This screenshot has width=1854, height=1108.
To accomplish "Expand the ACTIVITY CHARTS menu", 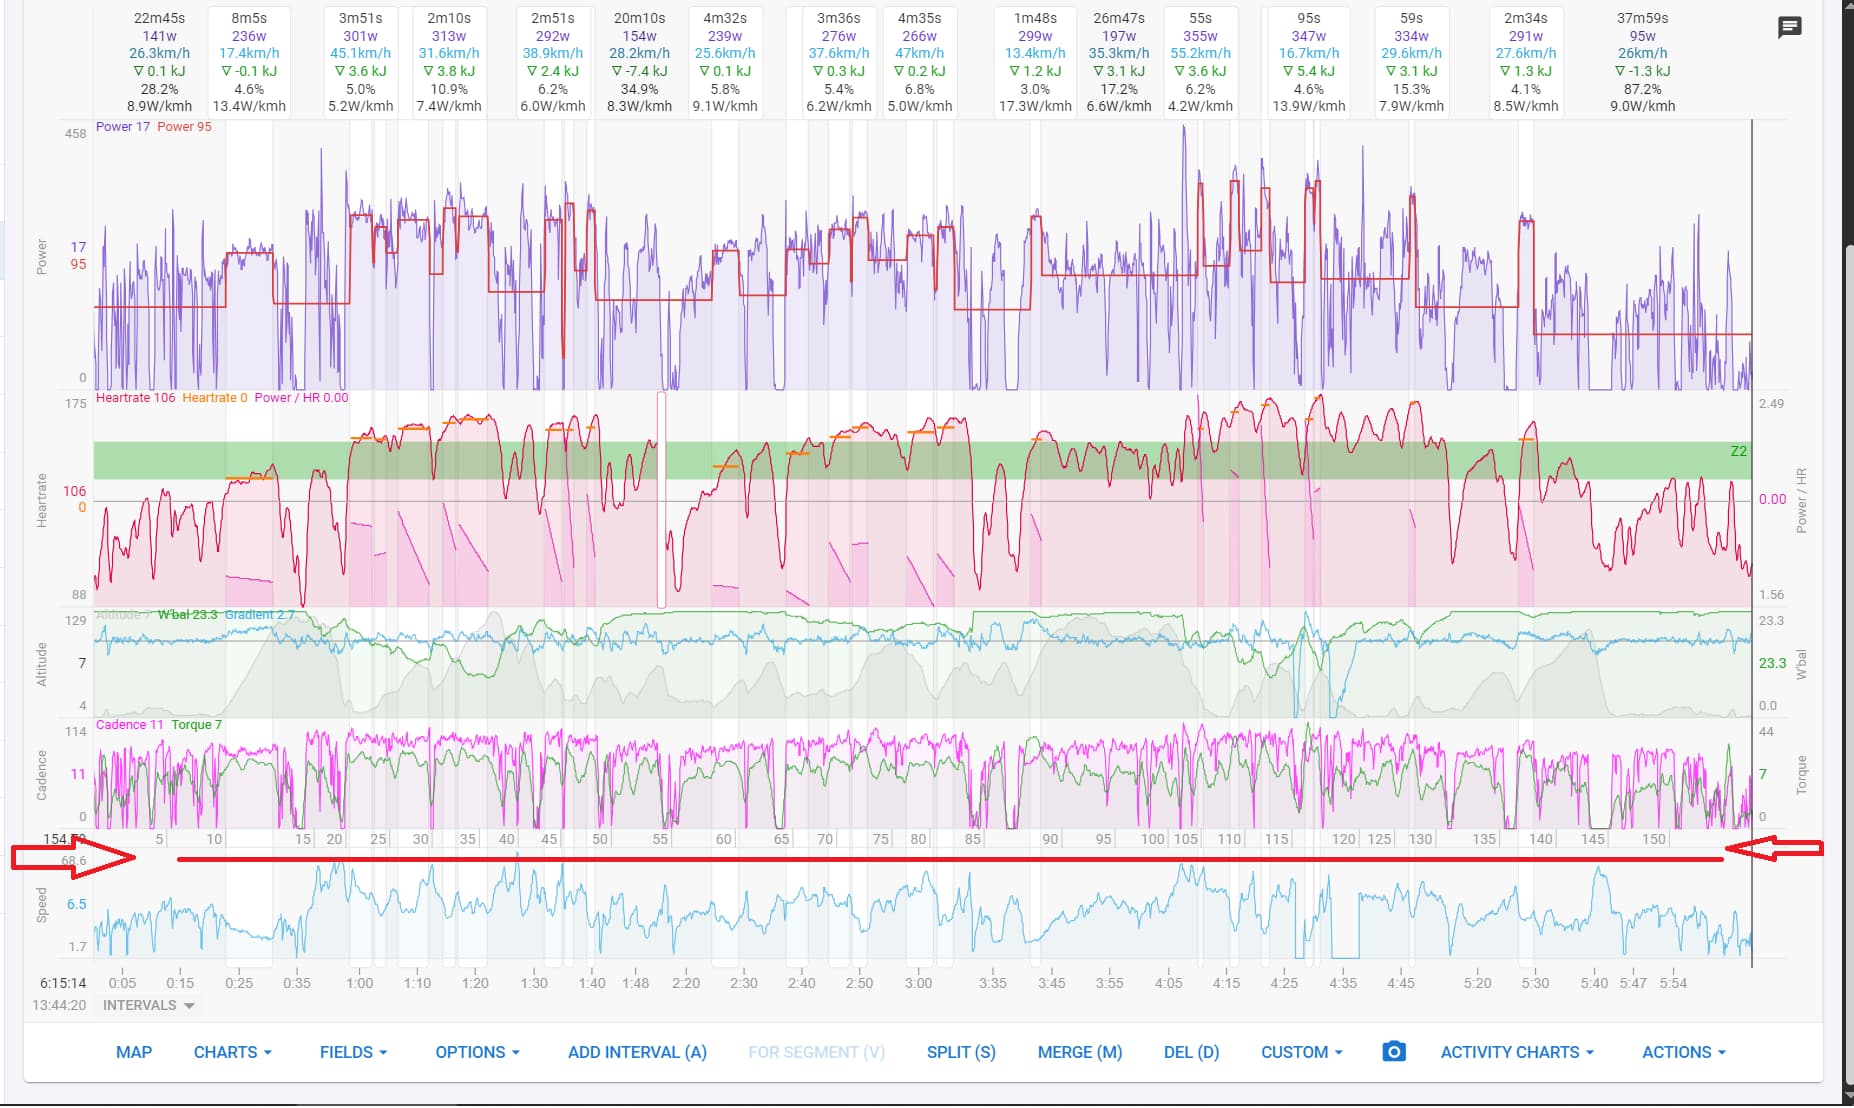I will 1516,1052.
